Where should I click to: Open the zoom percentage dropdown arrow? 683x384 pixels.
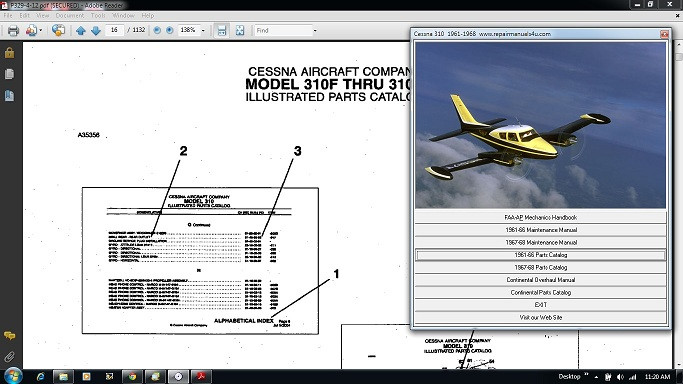203,30
